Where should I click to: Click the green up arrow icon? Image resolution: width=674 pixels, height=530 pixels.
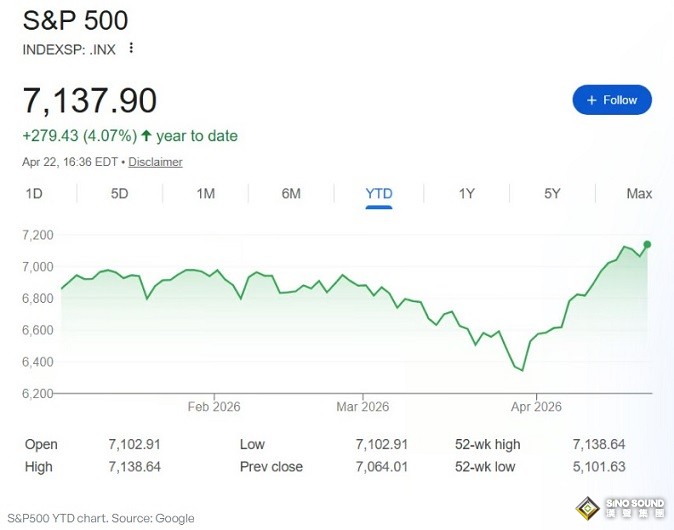[x=147, y=136]
